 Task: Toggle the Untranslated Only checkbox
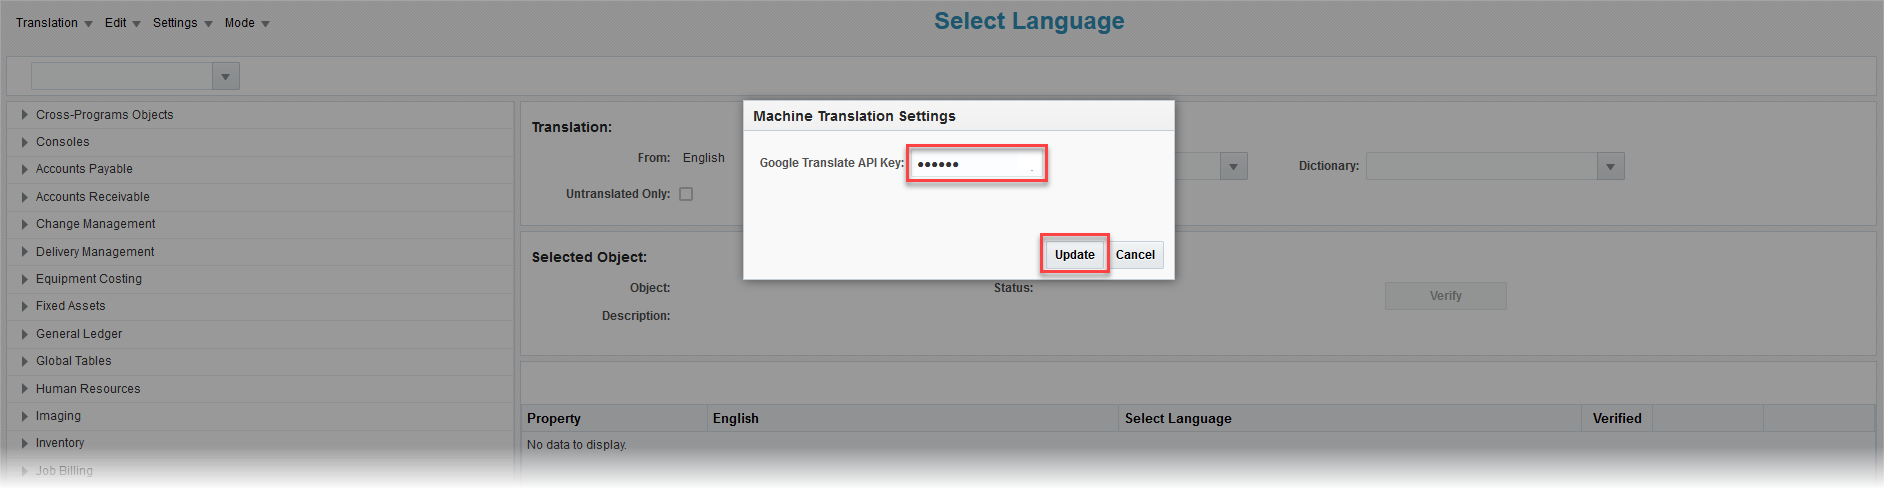(686, 194)
